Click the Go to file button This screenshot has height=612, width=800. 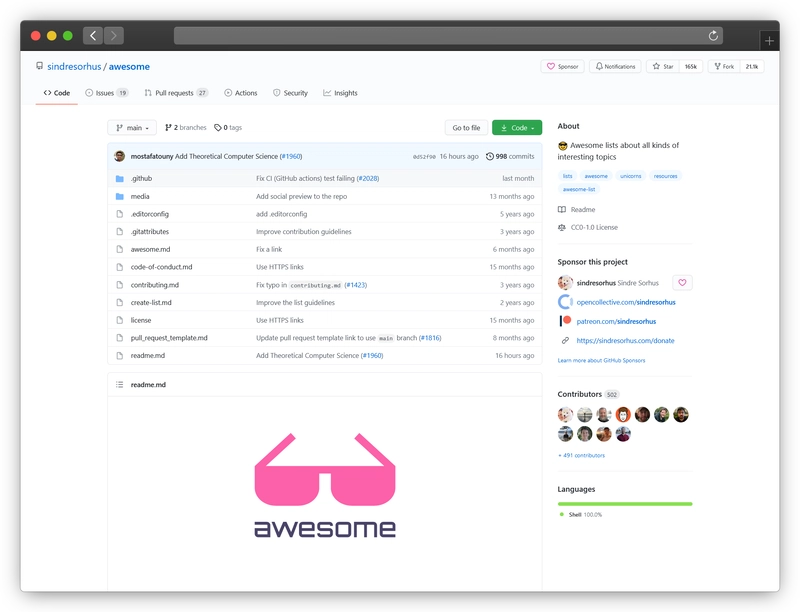point(466,128)
